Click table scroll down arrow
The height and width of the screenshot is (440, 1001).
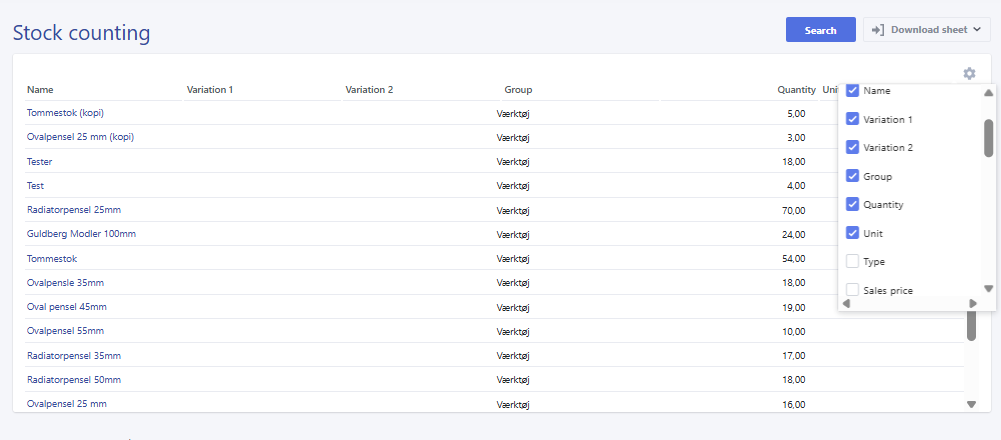(971, 404)
